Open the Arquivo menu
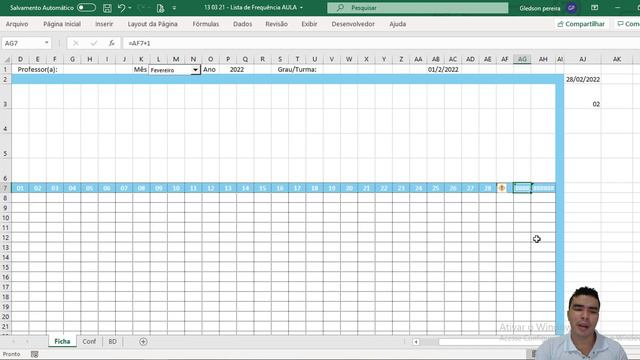This screenshot has height=360, width=640. [17, 24]
